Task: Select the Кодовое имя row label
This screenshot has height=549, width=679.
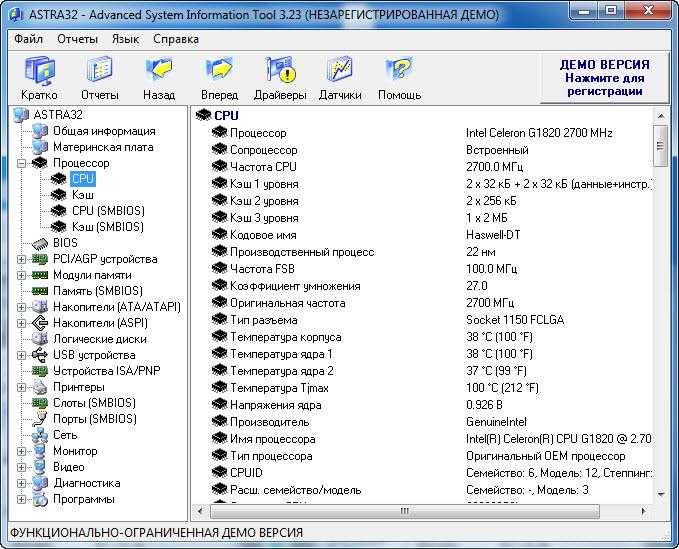Action: 263,235
